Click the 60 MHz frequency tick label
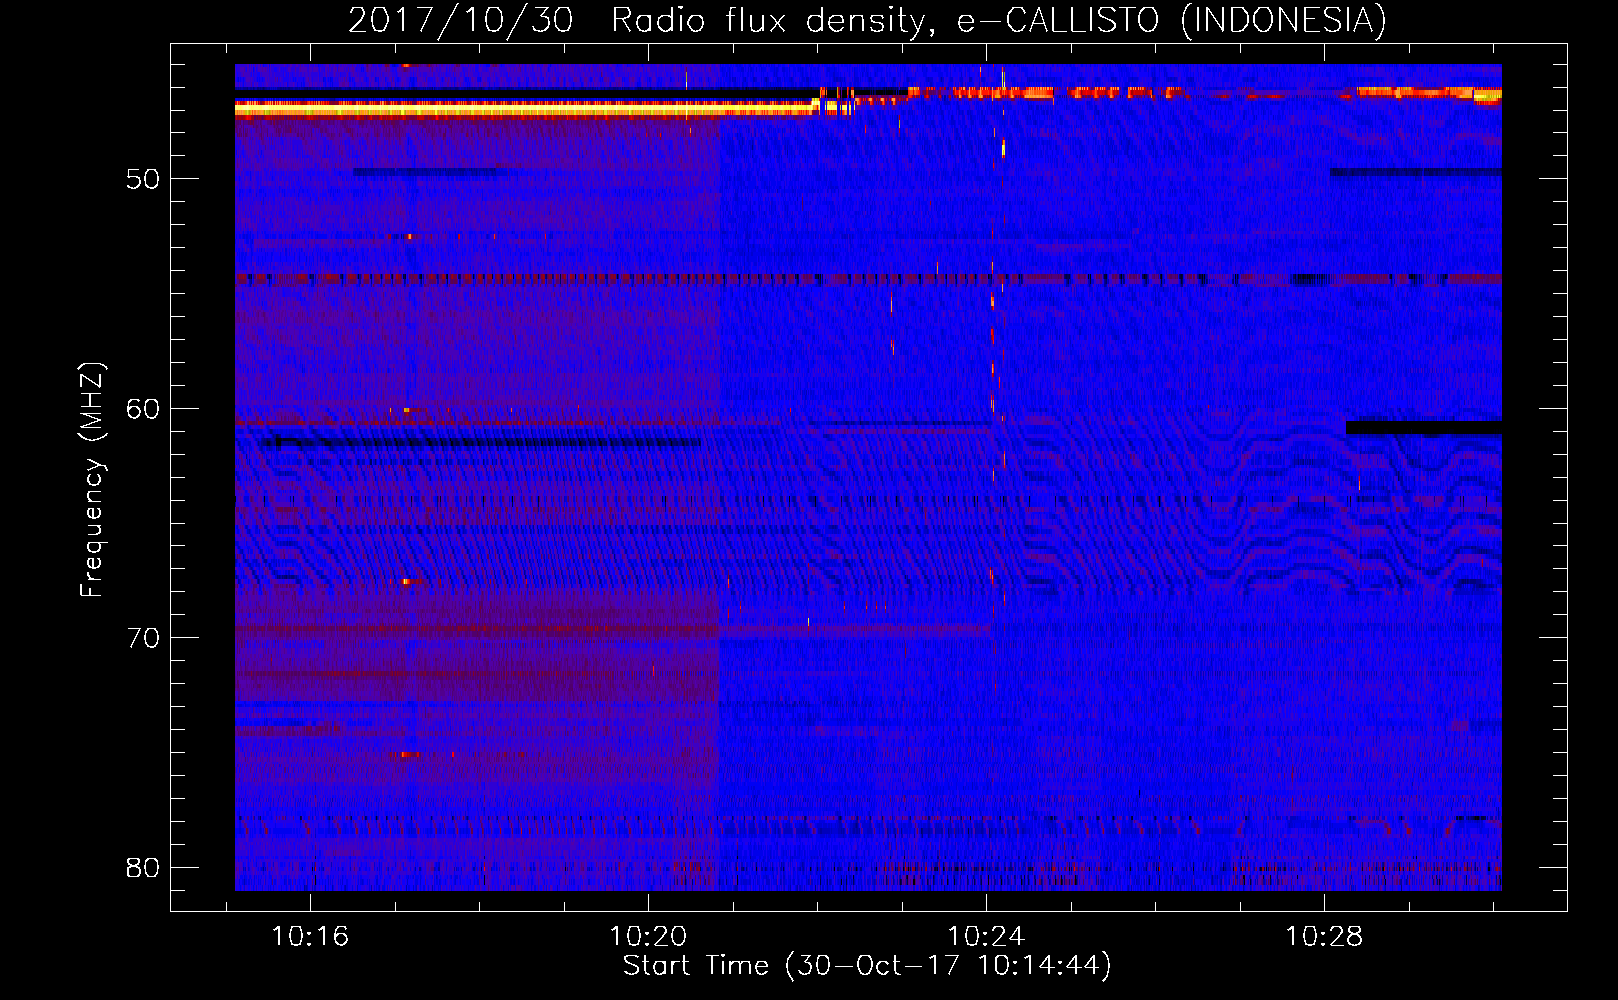This screenshot has height=1000, width=1618. coord(143,409)
